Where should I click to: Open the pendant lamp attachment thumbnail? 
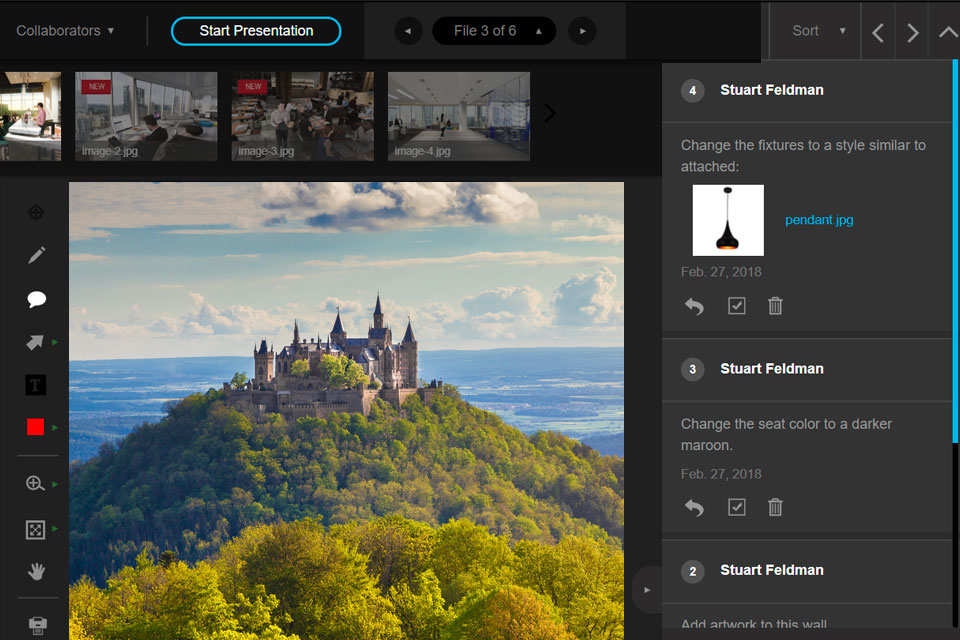(728, 220)
